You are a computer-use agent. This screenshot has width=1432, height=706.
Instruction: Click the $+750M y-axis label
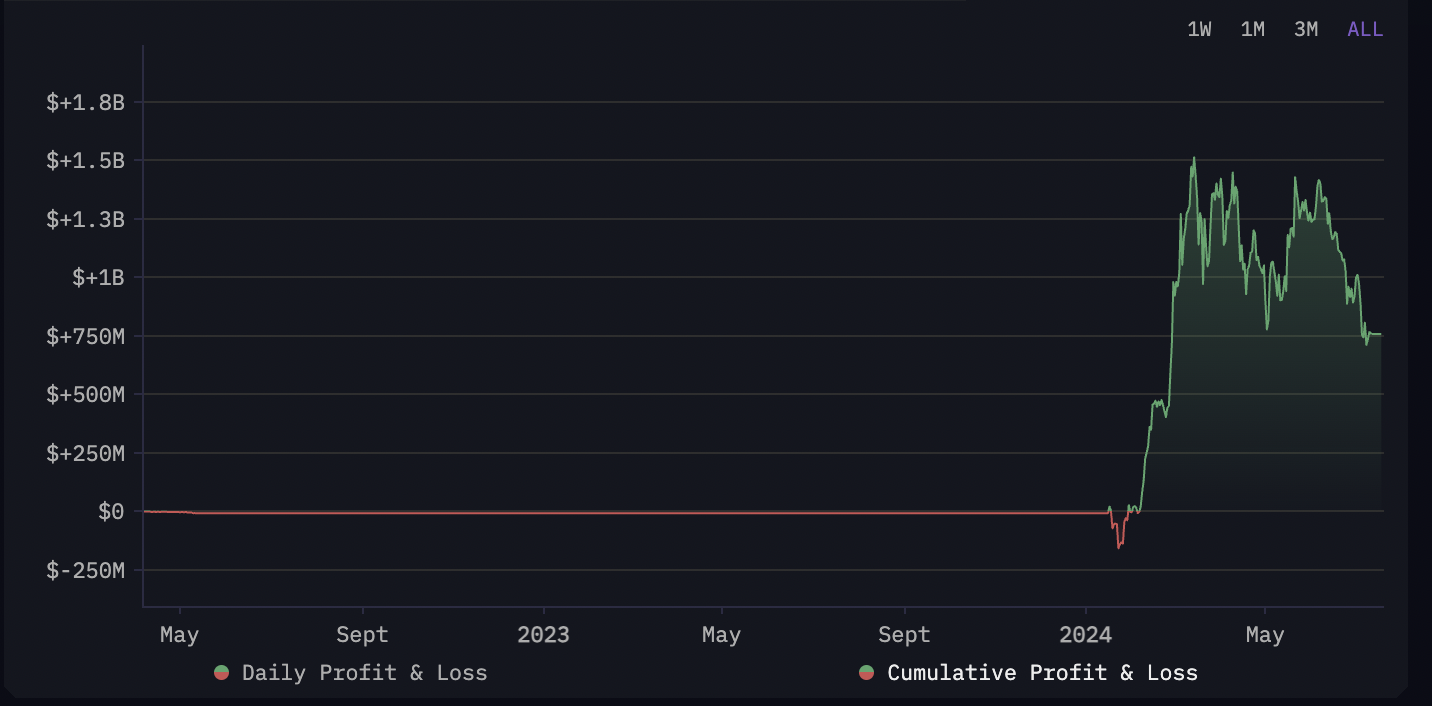pyautogui.click(x=85, y=336)
